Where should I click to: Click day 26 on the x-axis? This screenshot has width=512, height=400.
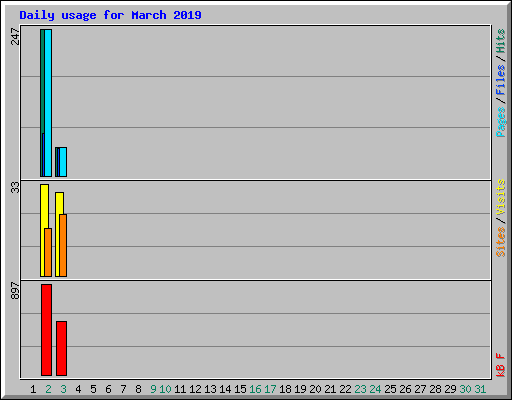405,389
